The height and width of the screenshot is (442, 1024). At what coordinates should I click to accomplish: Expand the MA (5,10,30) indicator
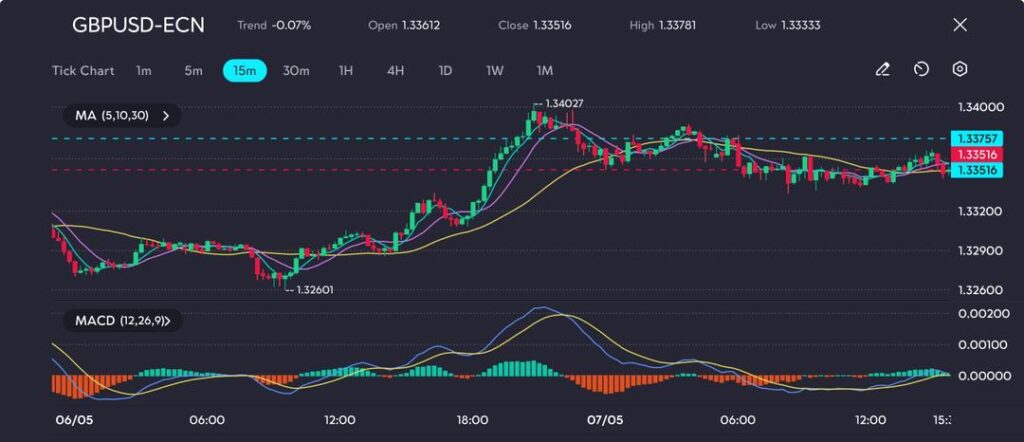(119, 116)
